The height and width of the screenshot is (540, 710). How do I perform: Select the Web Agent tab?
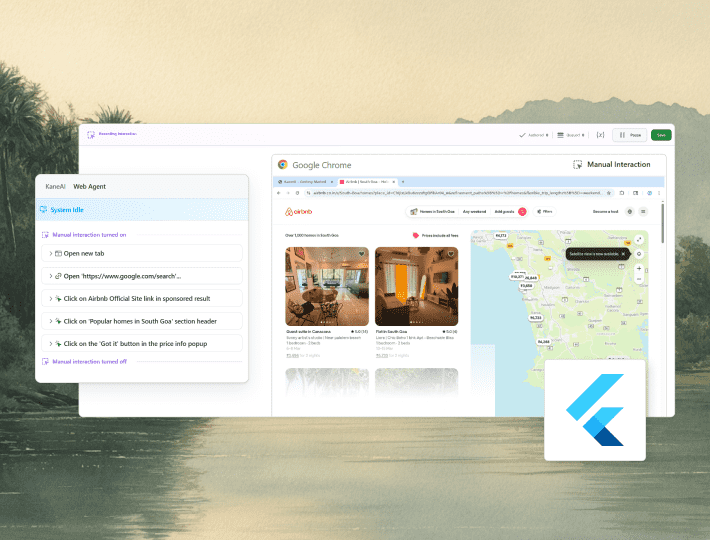[x=90, y=186]
